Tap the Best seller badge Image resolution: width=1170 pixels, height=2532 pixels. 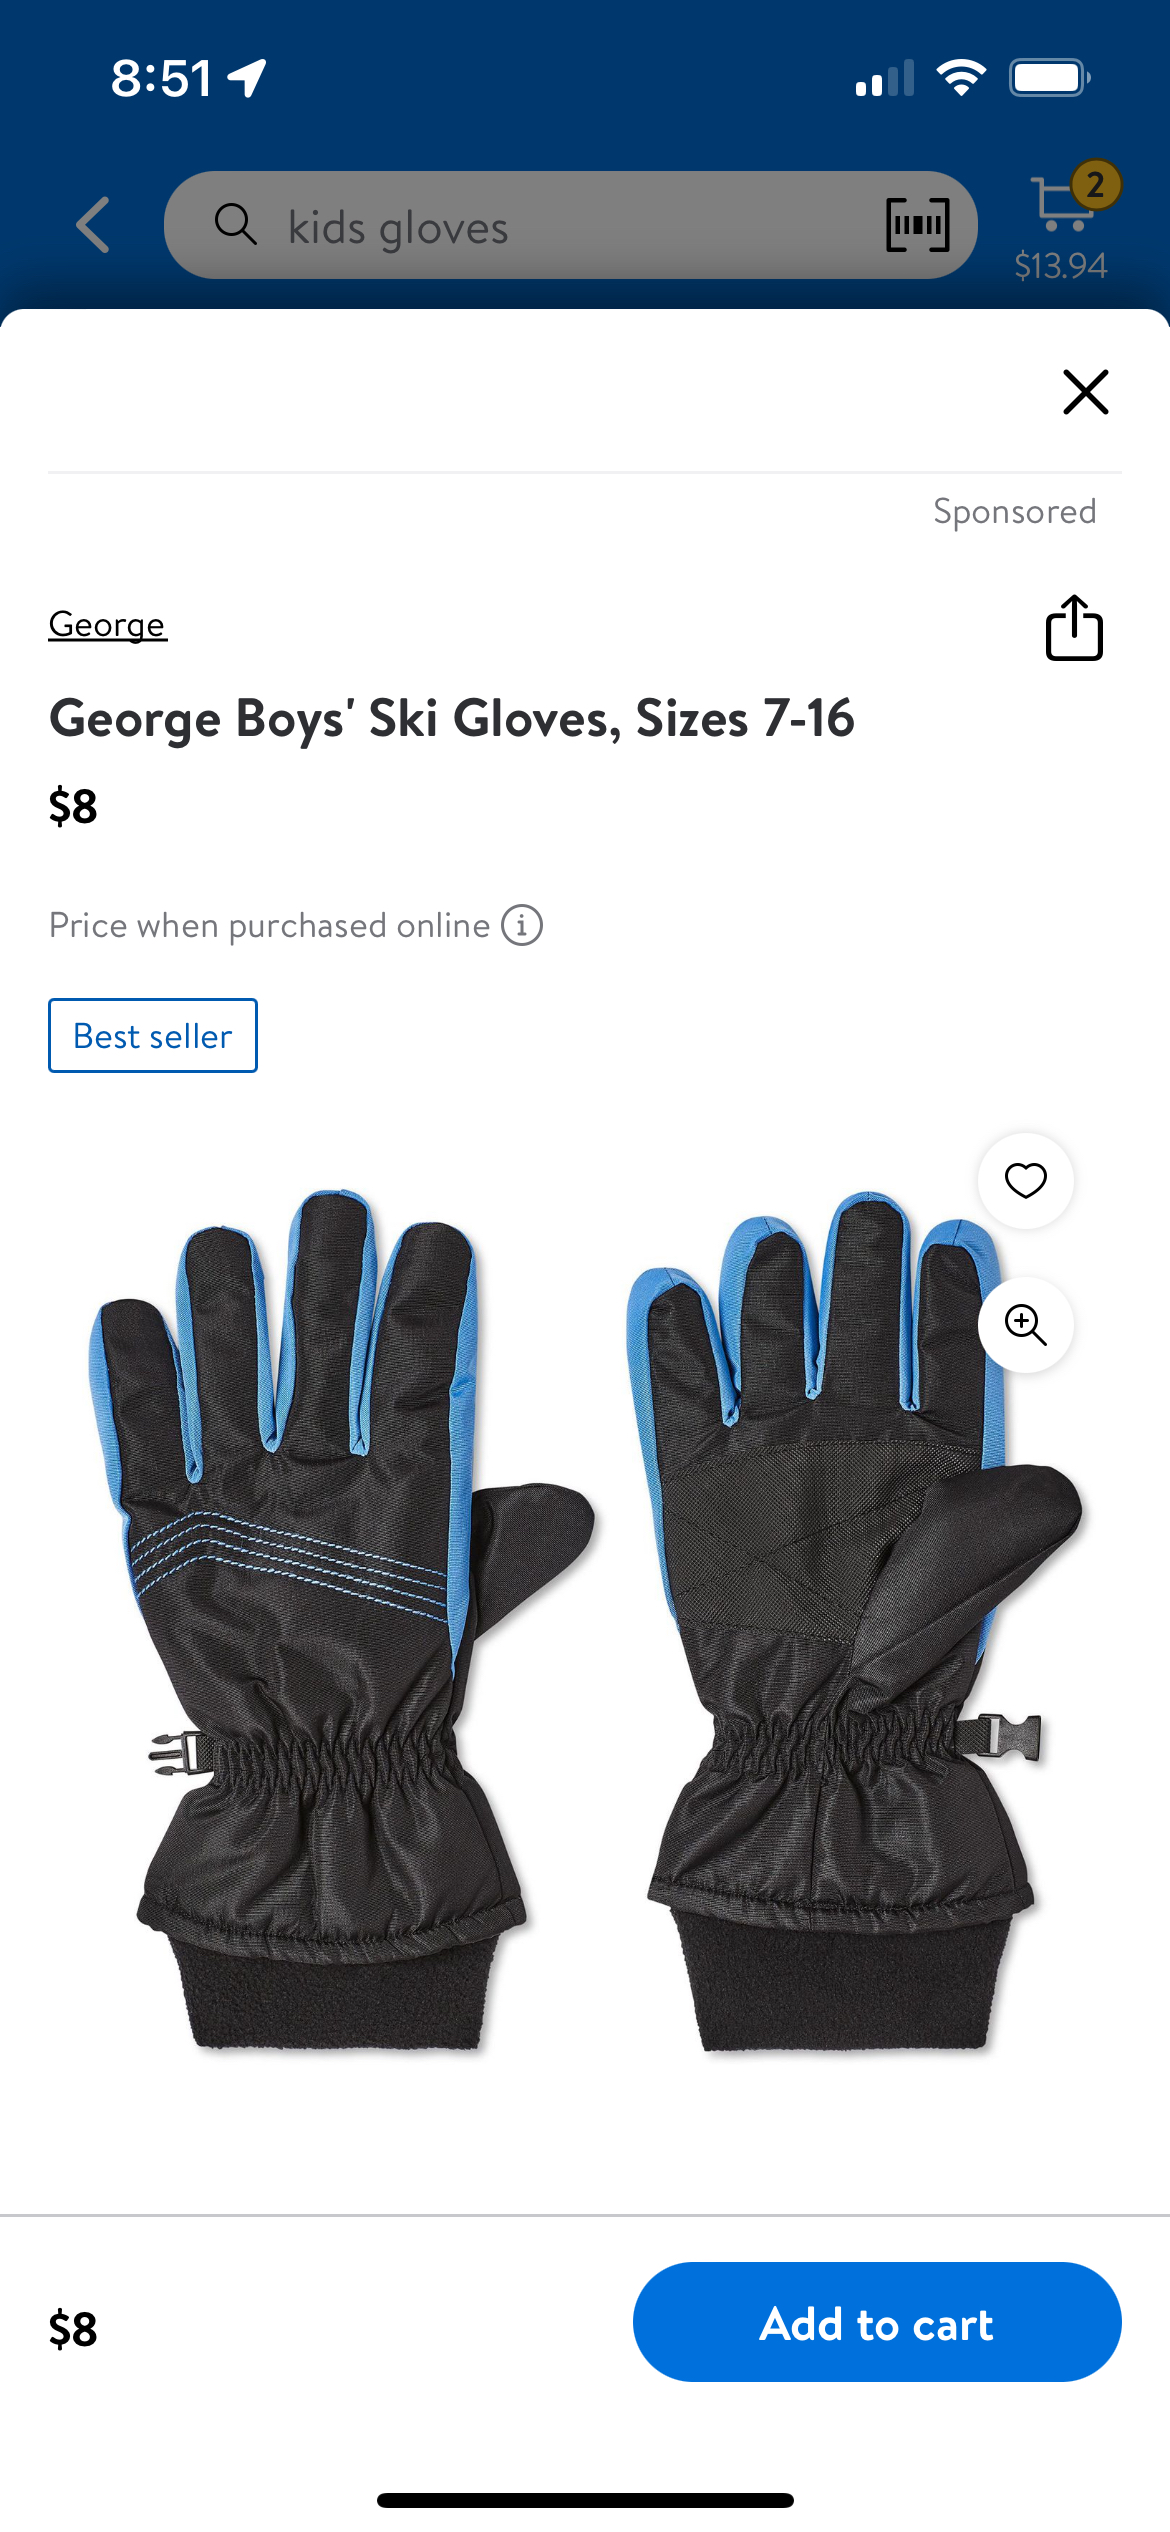tap(153, 1035)
